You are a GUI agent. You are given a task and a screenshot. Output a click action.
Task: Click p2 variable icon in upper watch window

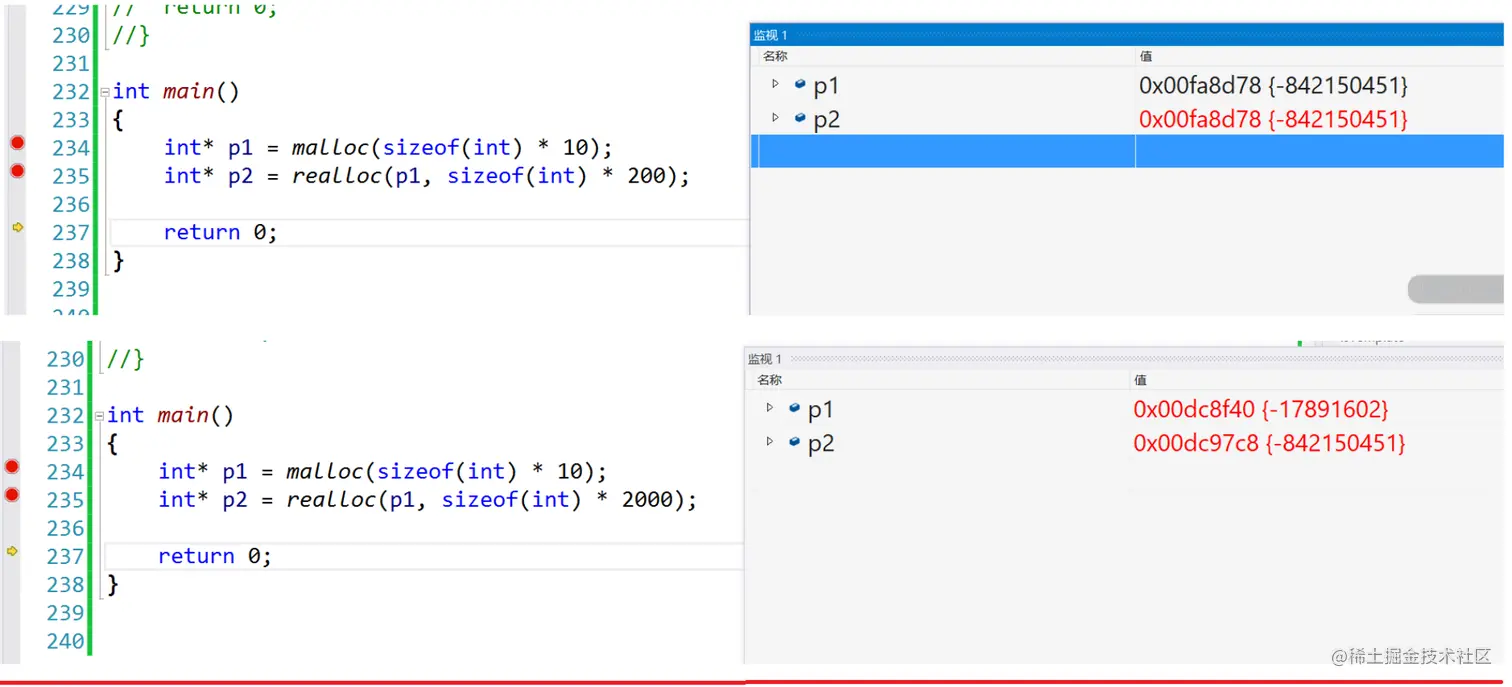click(800, 118)
